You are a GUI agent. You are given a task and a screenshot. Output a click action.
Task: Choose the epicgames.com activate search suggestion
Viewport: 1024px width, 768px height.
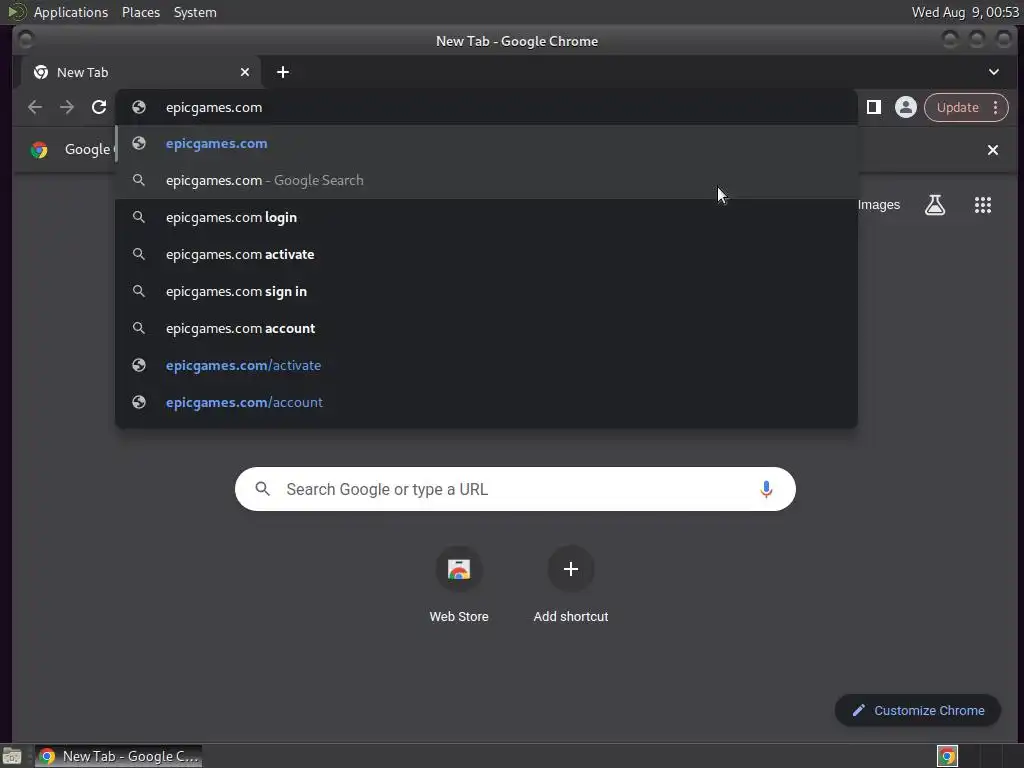pyautogui.click(x=486, y=254)
